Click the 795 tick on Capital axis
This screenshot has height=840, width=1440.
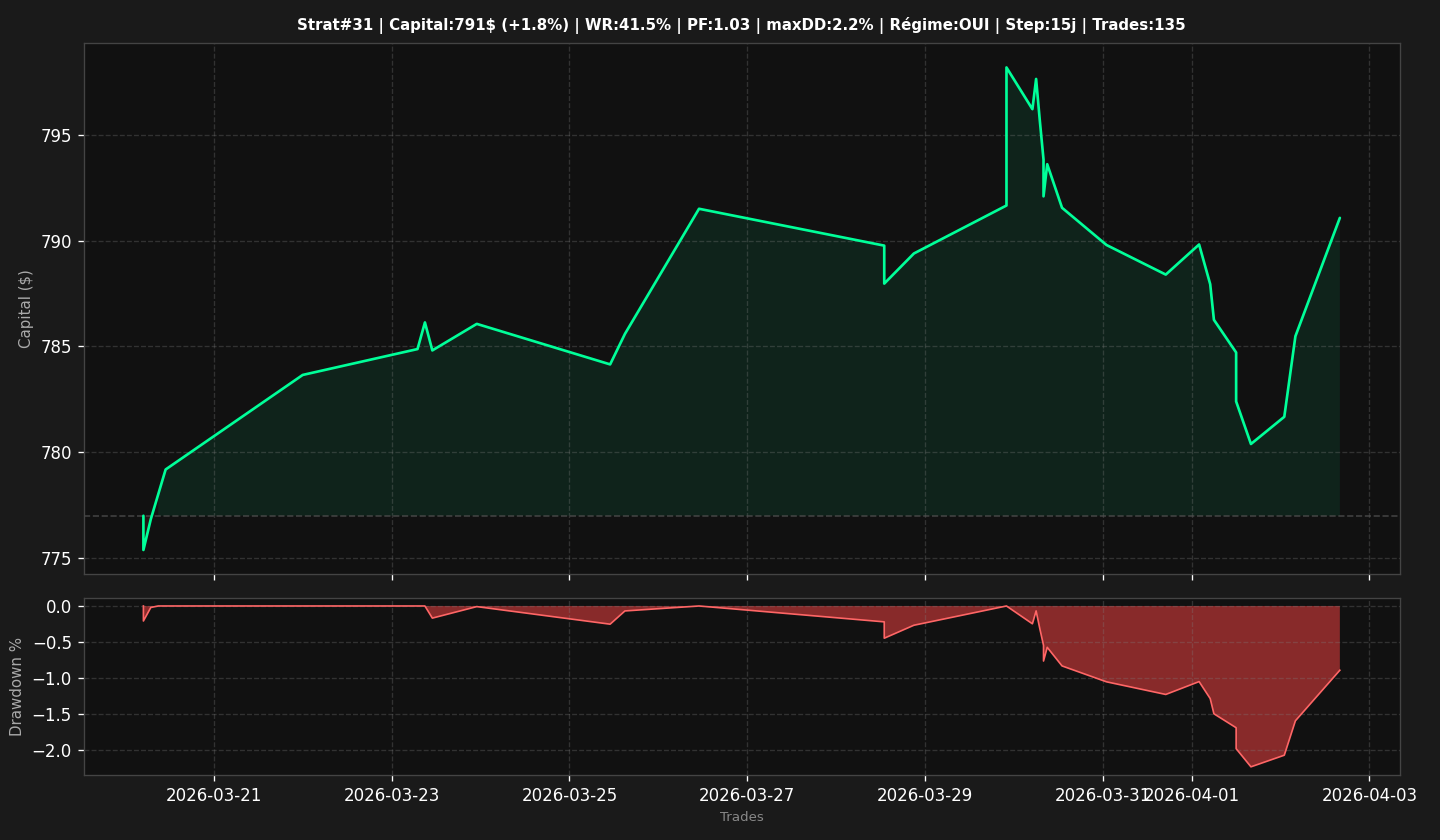pyautogui.click(x=55, y=136)
